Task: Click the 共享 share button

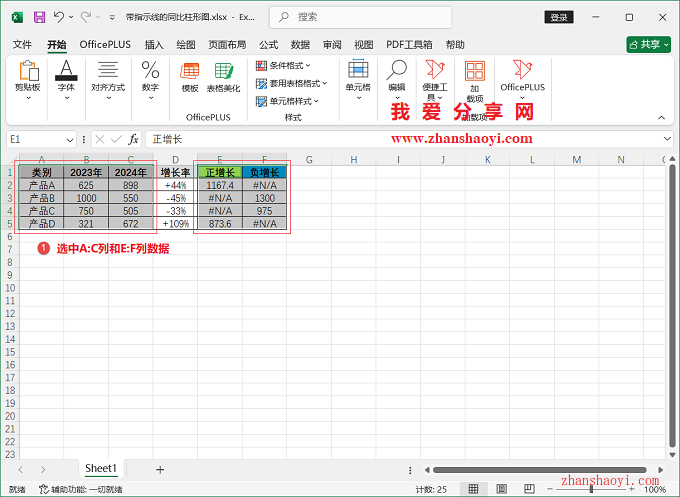Action: (648, 45)
